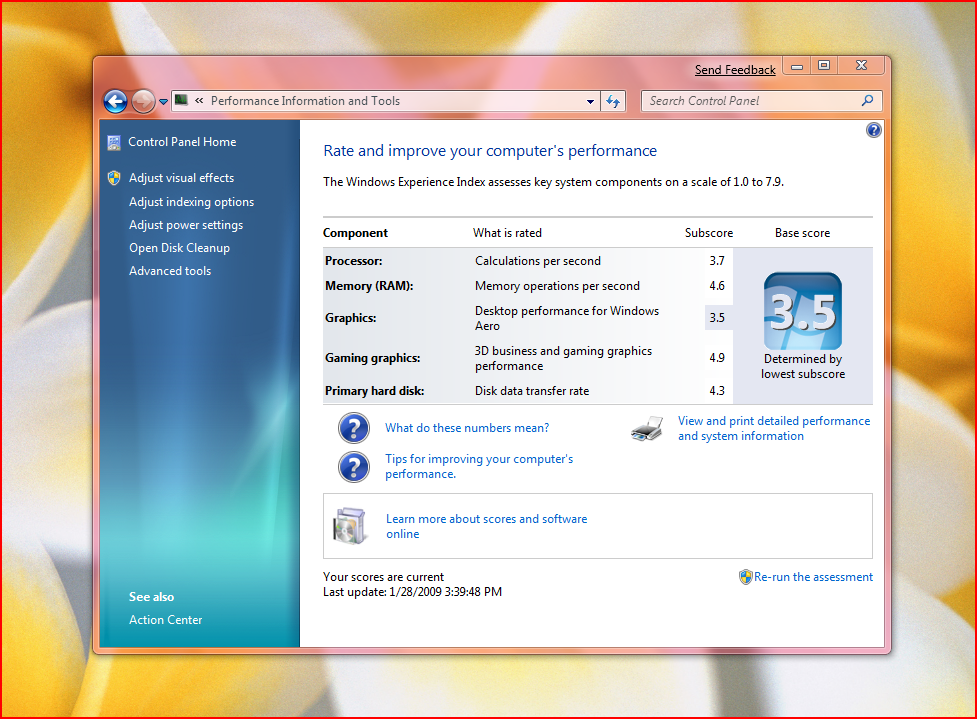The width and height of the screenshot is (977, 719).
Task: Click the shield icon next to Re-run
Action: tap(746, 577)
